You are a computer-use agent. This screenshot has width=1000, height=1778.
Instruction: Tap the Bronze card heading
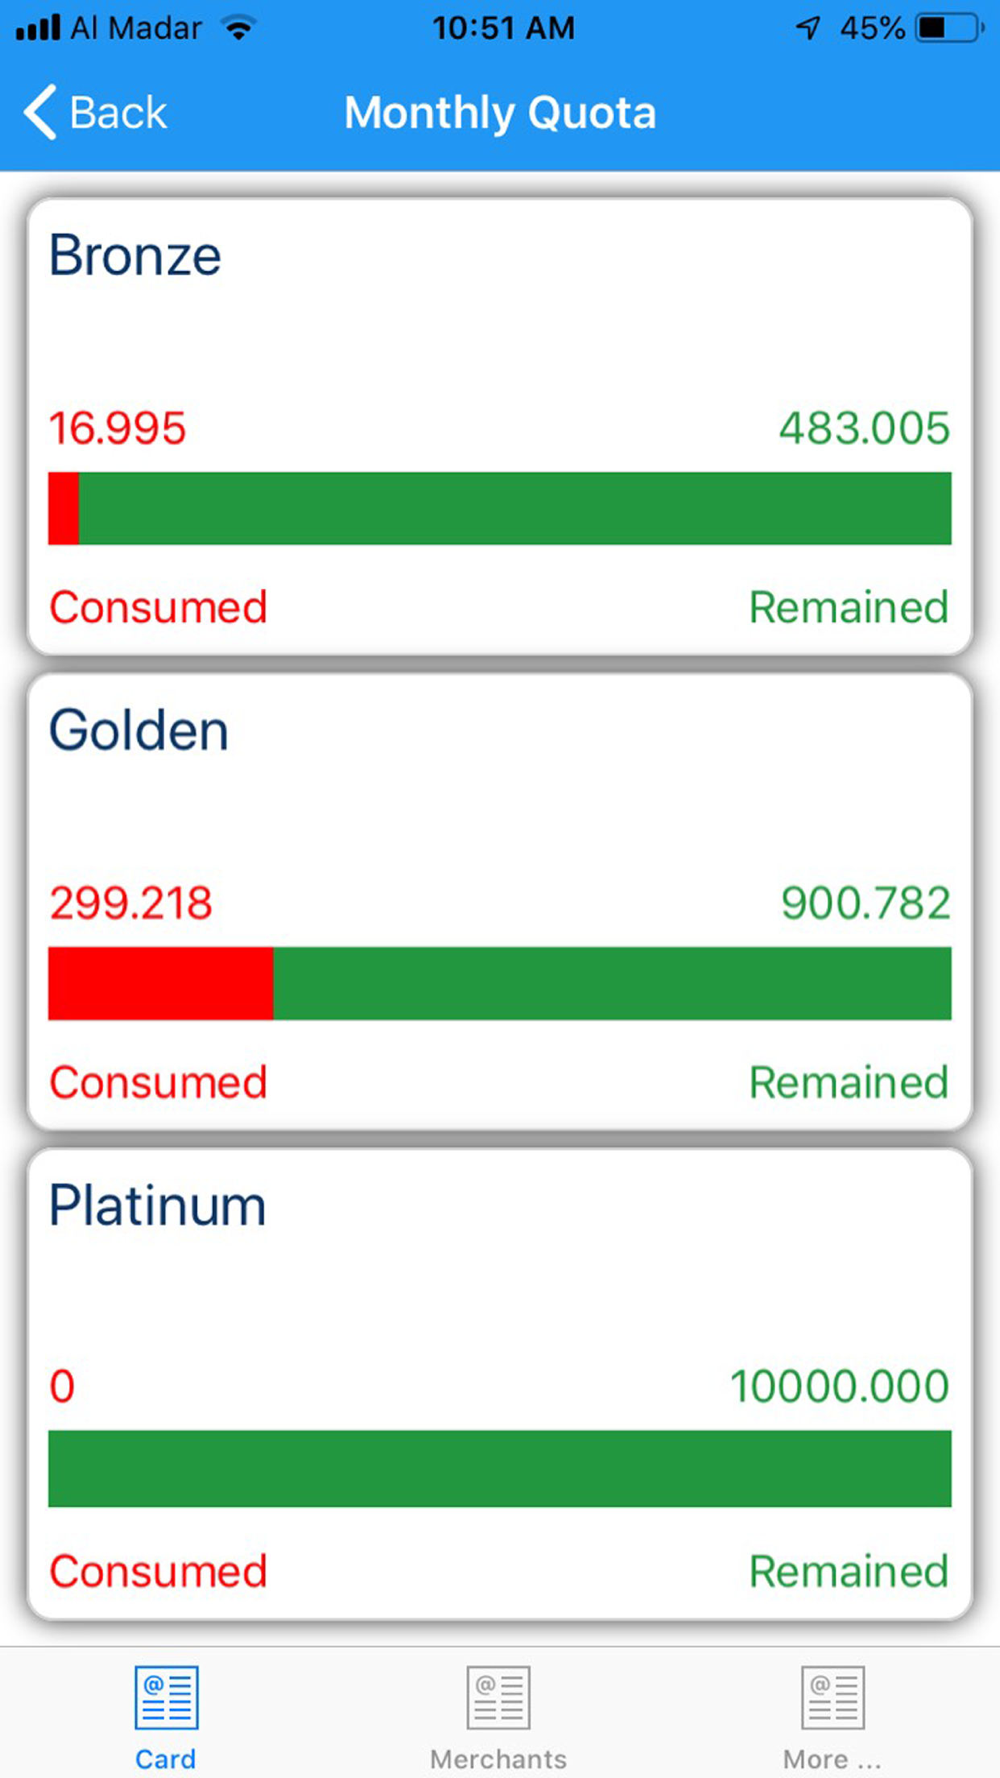point(135,256)
